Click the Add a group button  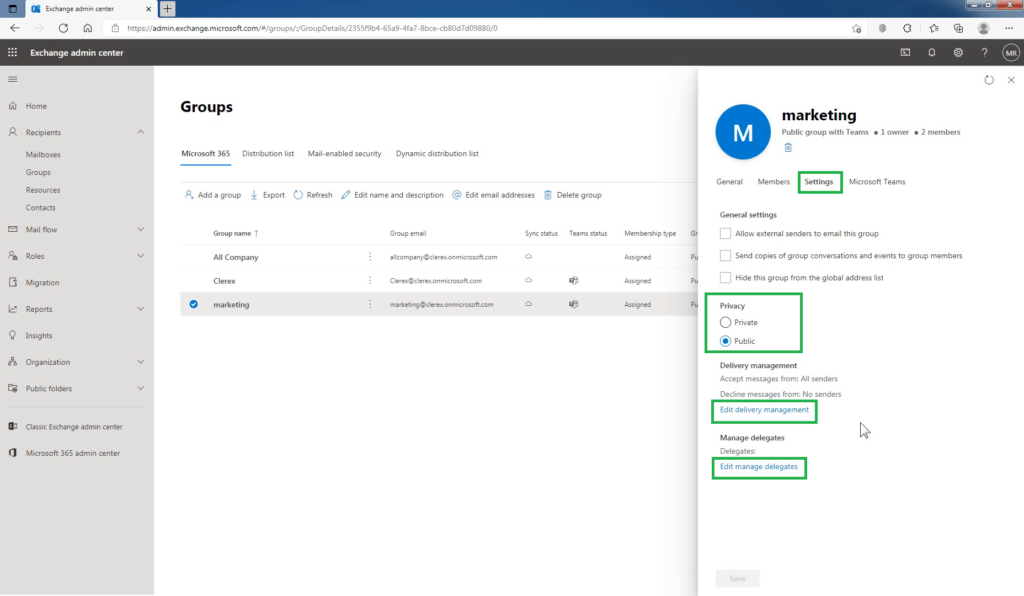point(213,195)
